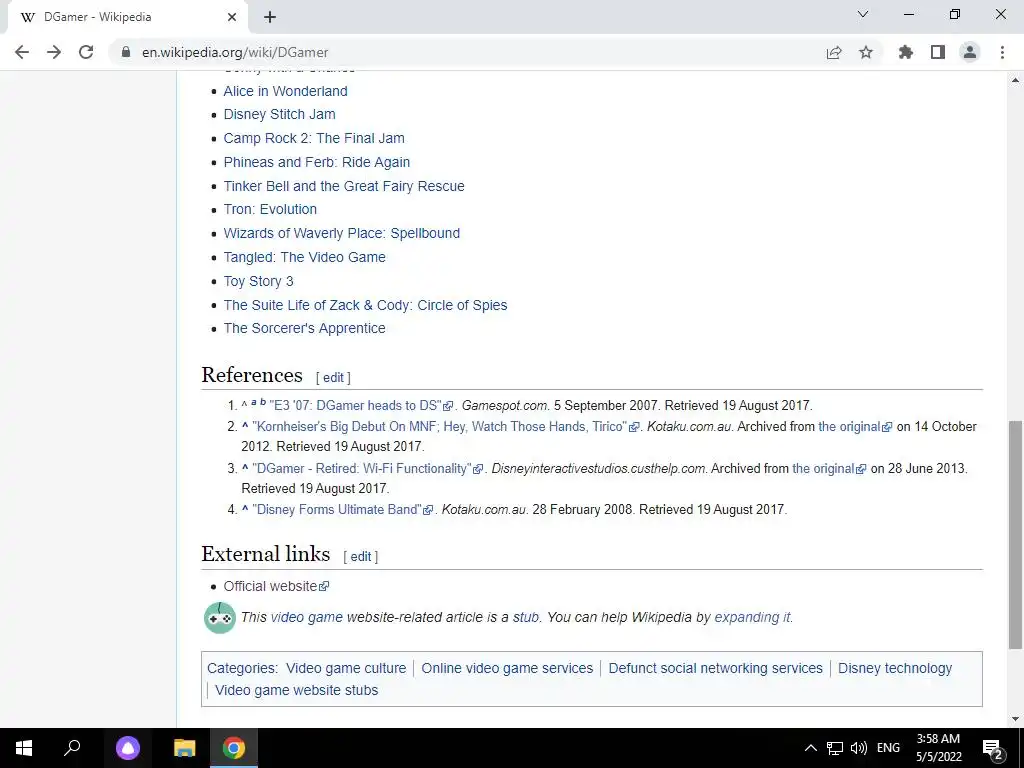This screenshot has height=768, width=1024.
Task: Open Suite Life of Zack & Cody link
Action: click(365, 305)
